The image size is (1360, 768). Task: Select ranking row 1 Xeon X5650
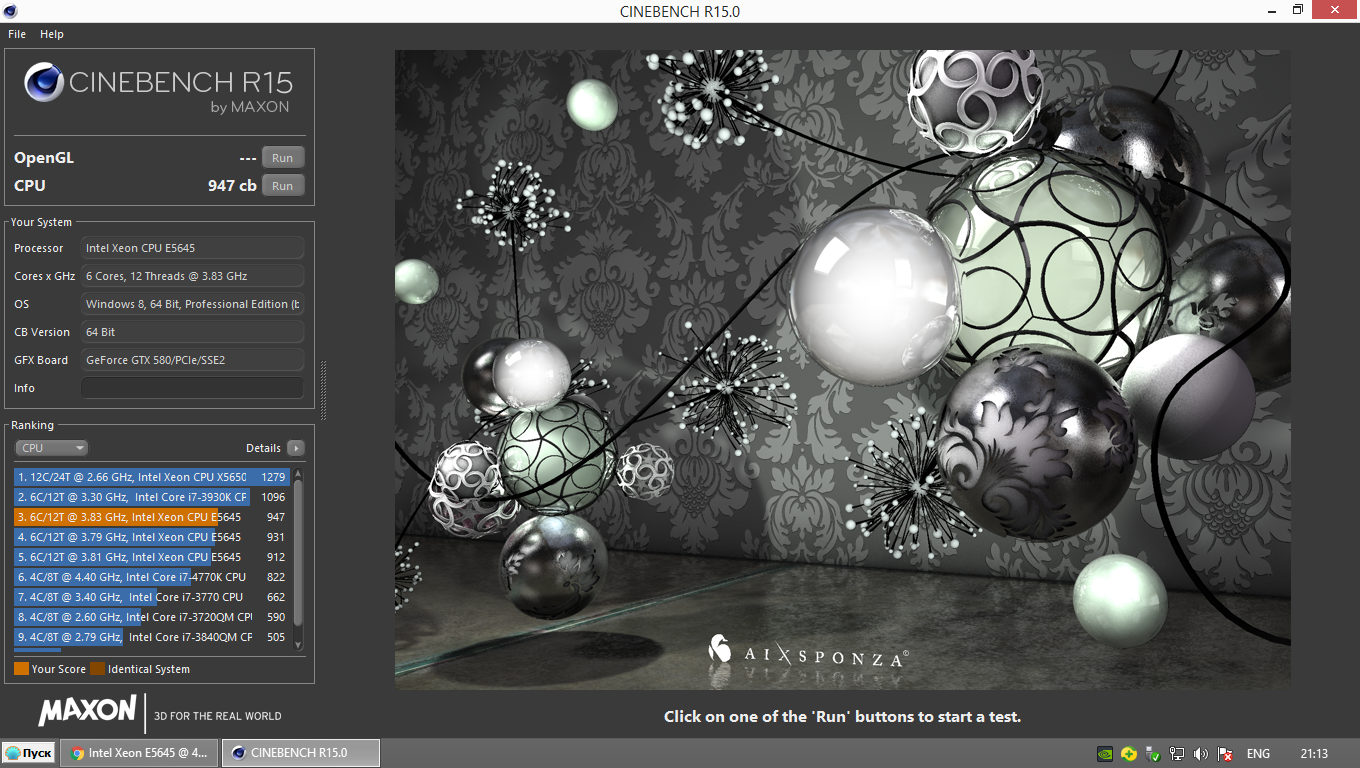[x=152, y=477]
